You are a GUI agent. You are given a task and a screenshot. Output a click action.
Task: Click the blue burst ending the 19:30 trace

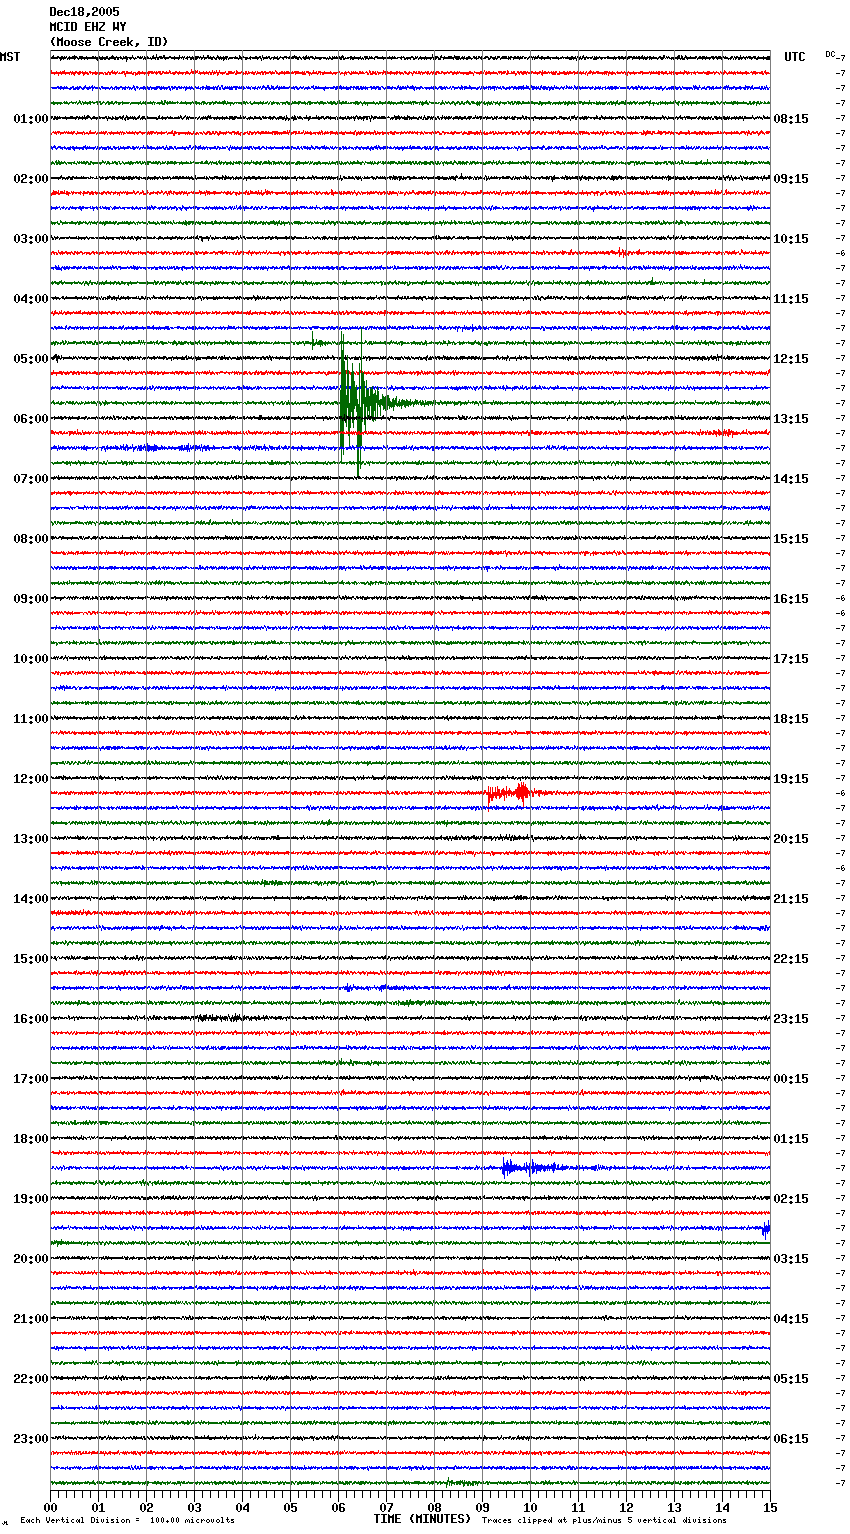[766, 1228]
